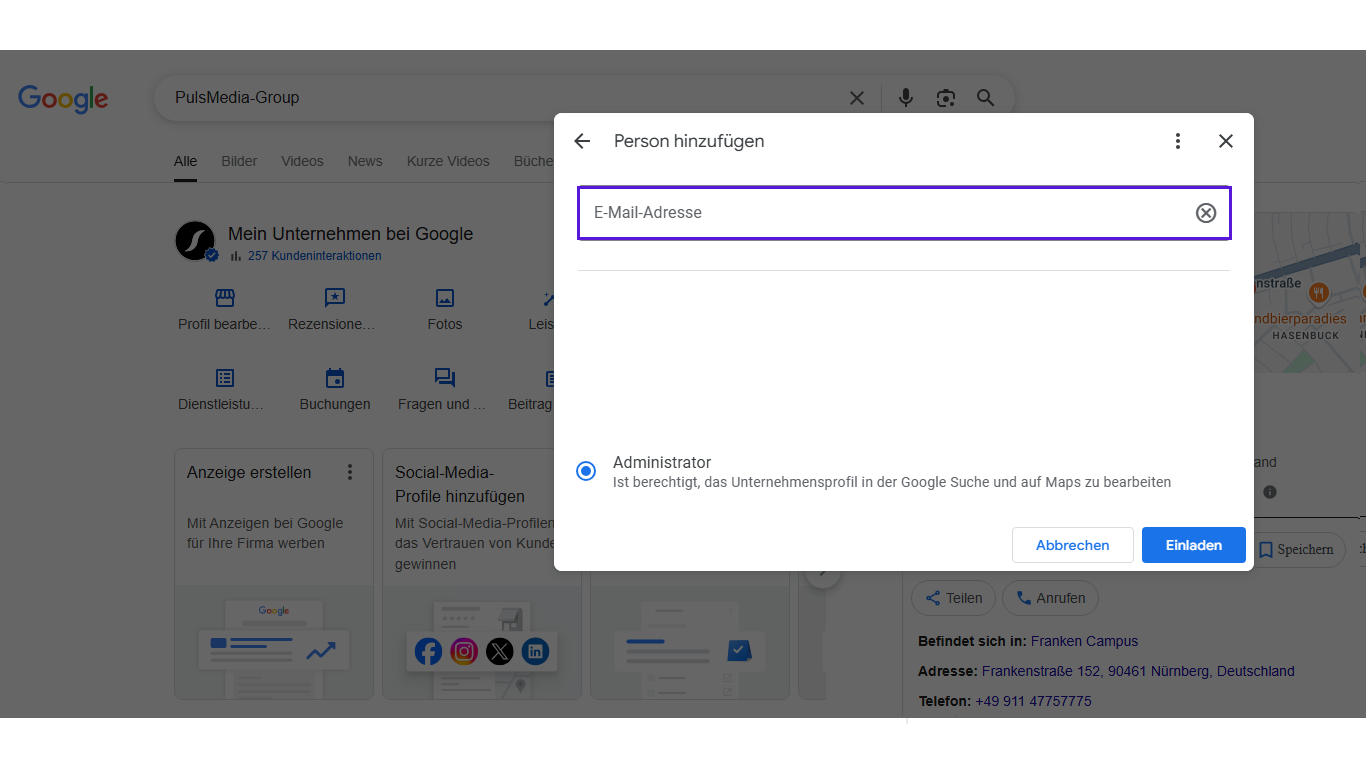Switch to the Bilder tab
1366x768 pixels.
click(x=239, y=161)
